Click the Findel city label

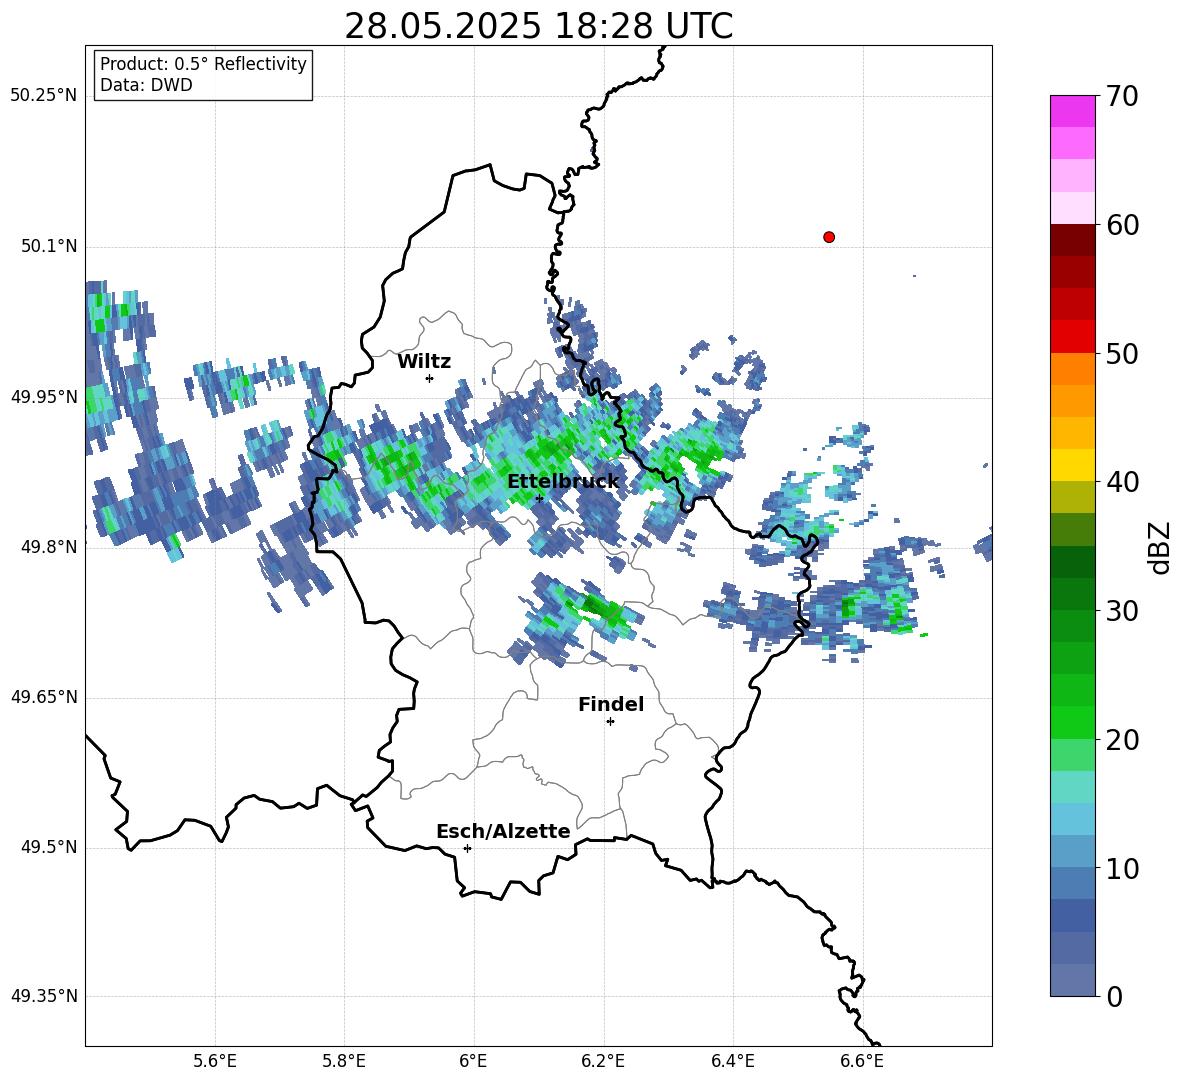click(x=611, y=704)
